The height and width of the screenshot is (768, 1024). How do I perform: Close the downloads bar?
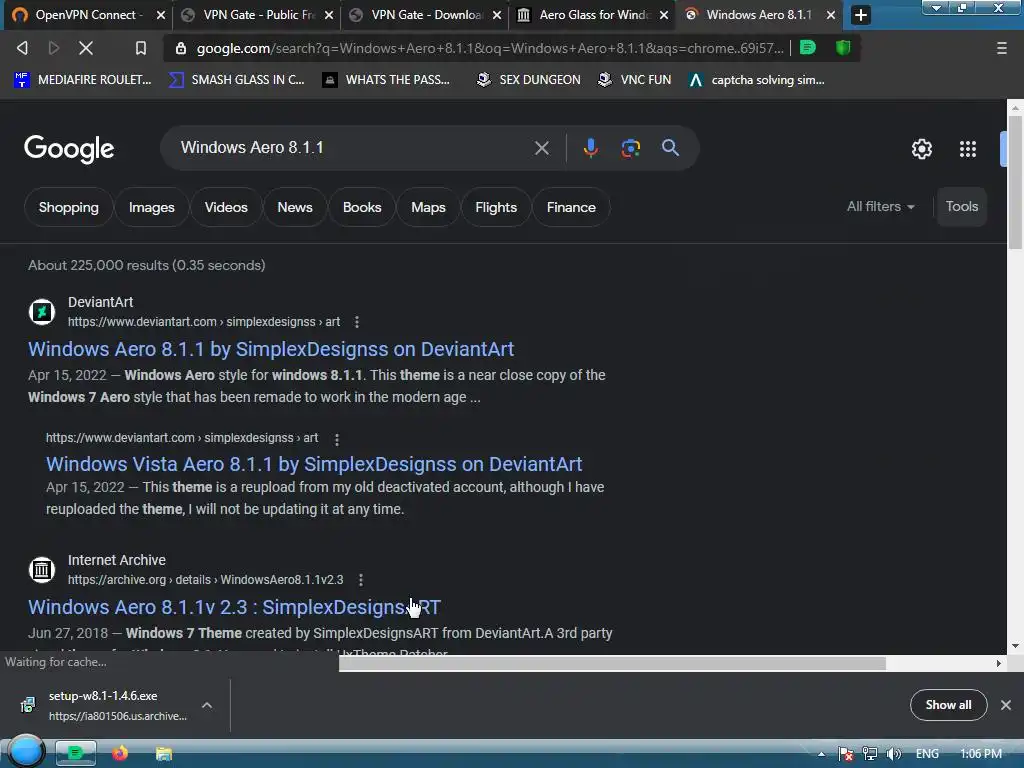[1006, 705]
